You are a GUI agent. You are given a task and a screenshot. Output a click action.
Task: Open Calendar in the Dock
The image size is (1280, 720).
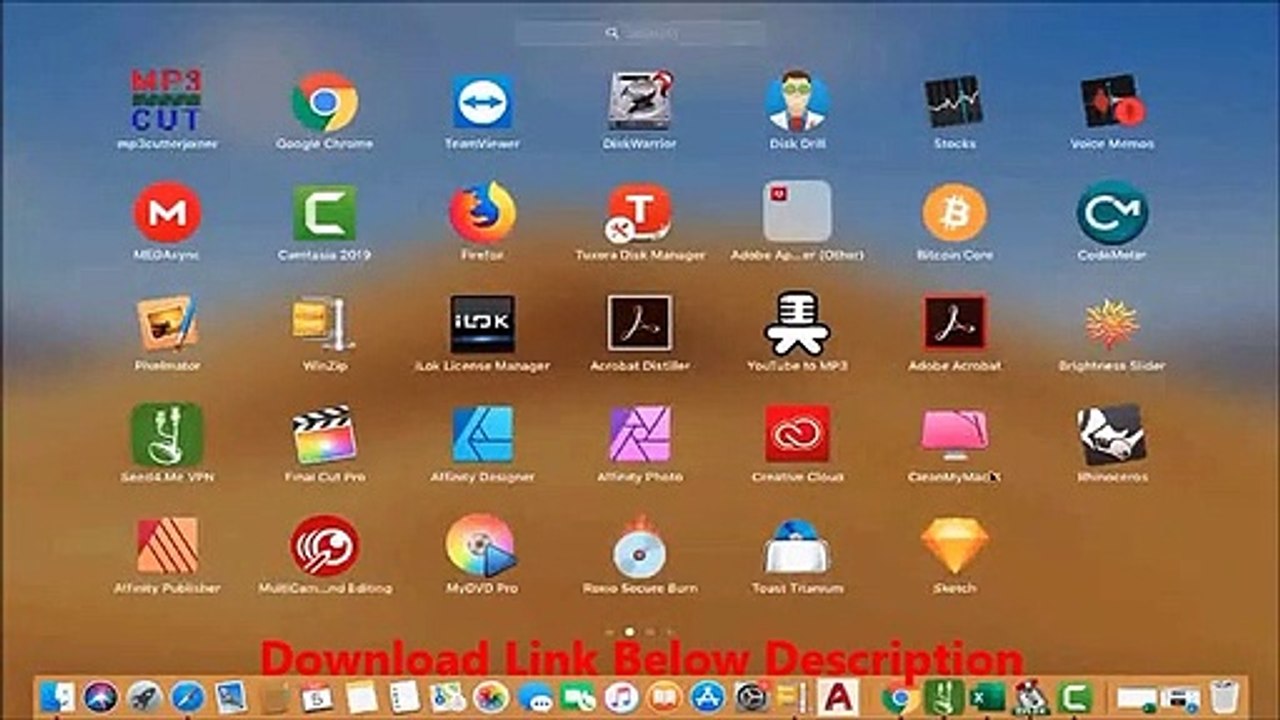coord(318,696)
